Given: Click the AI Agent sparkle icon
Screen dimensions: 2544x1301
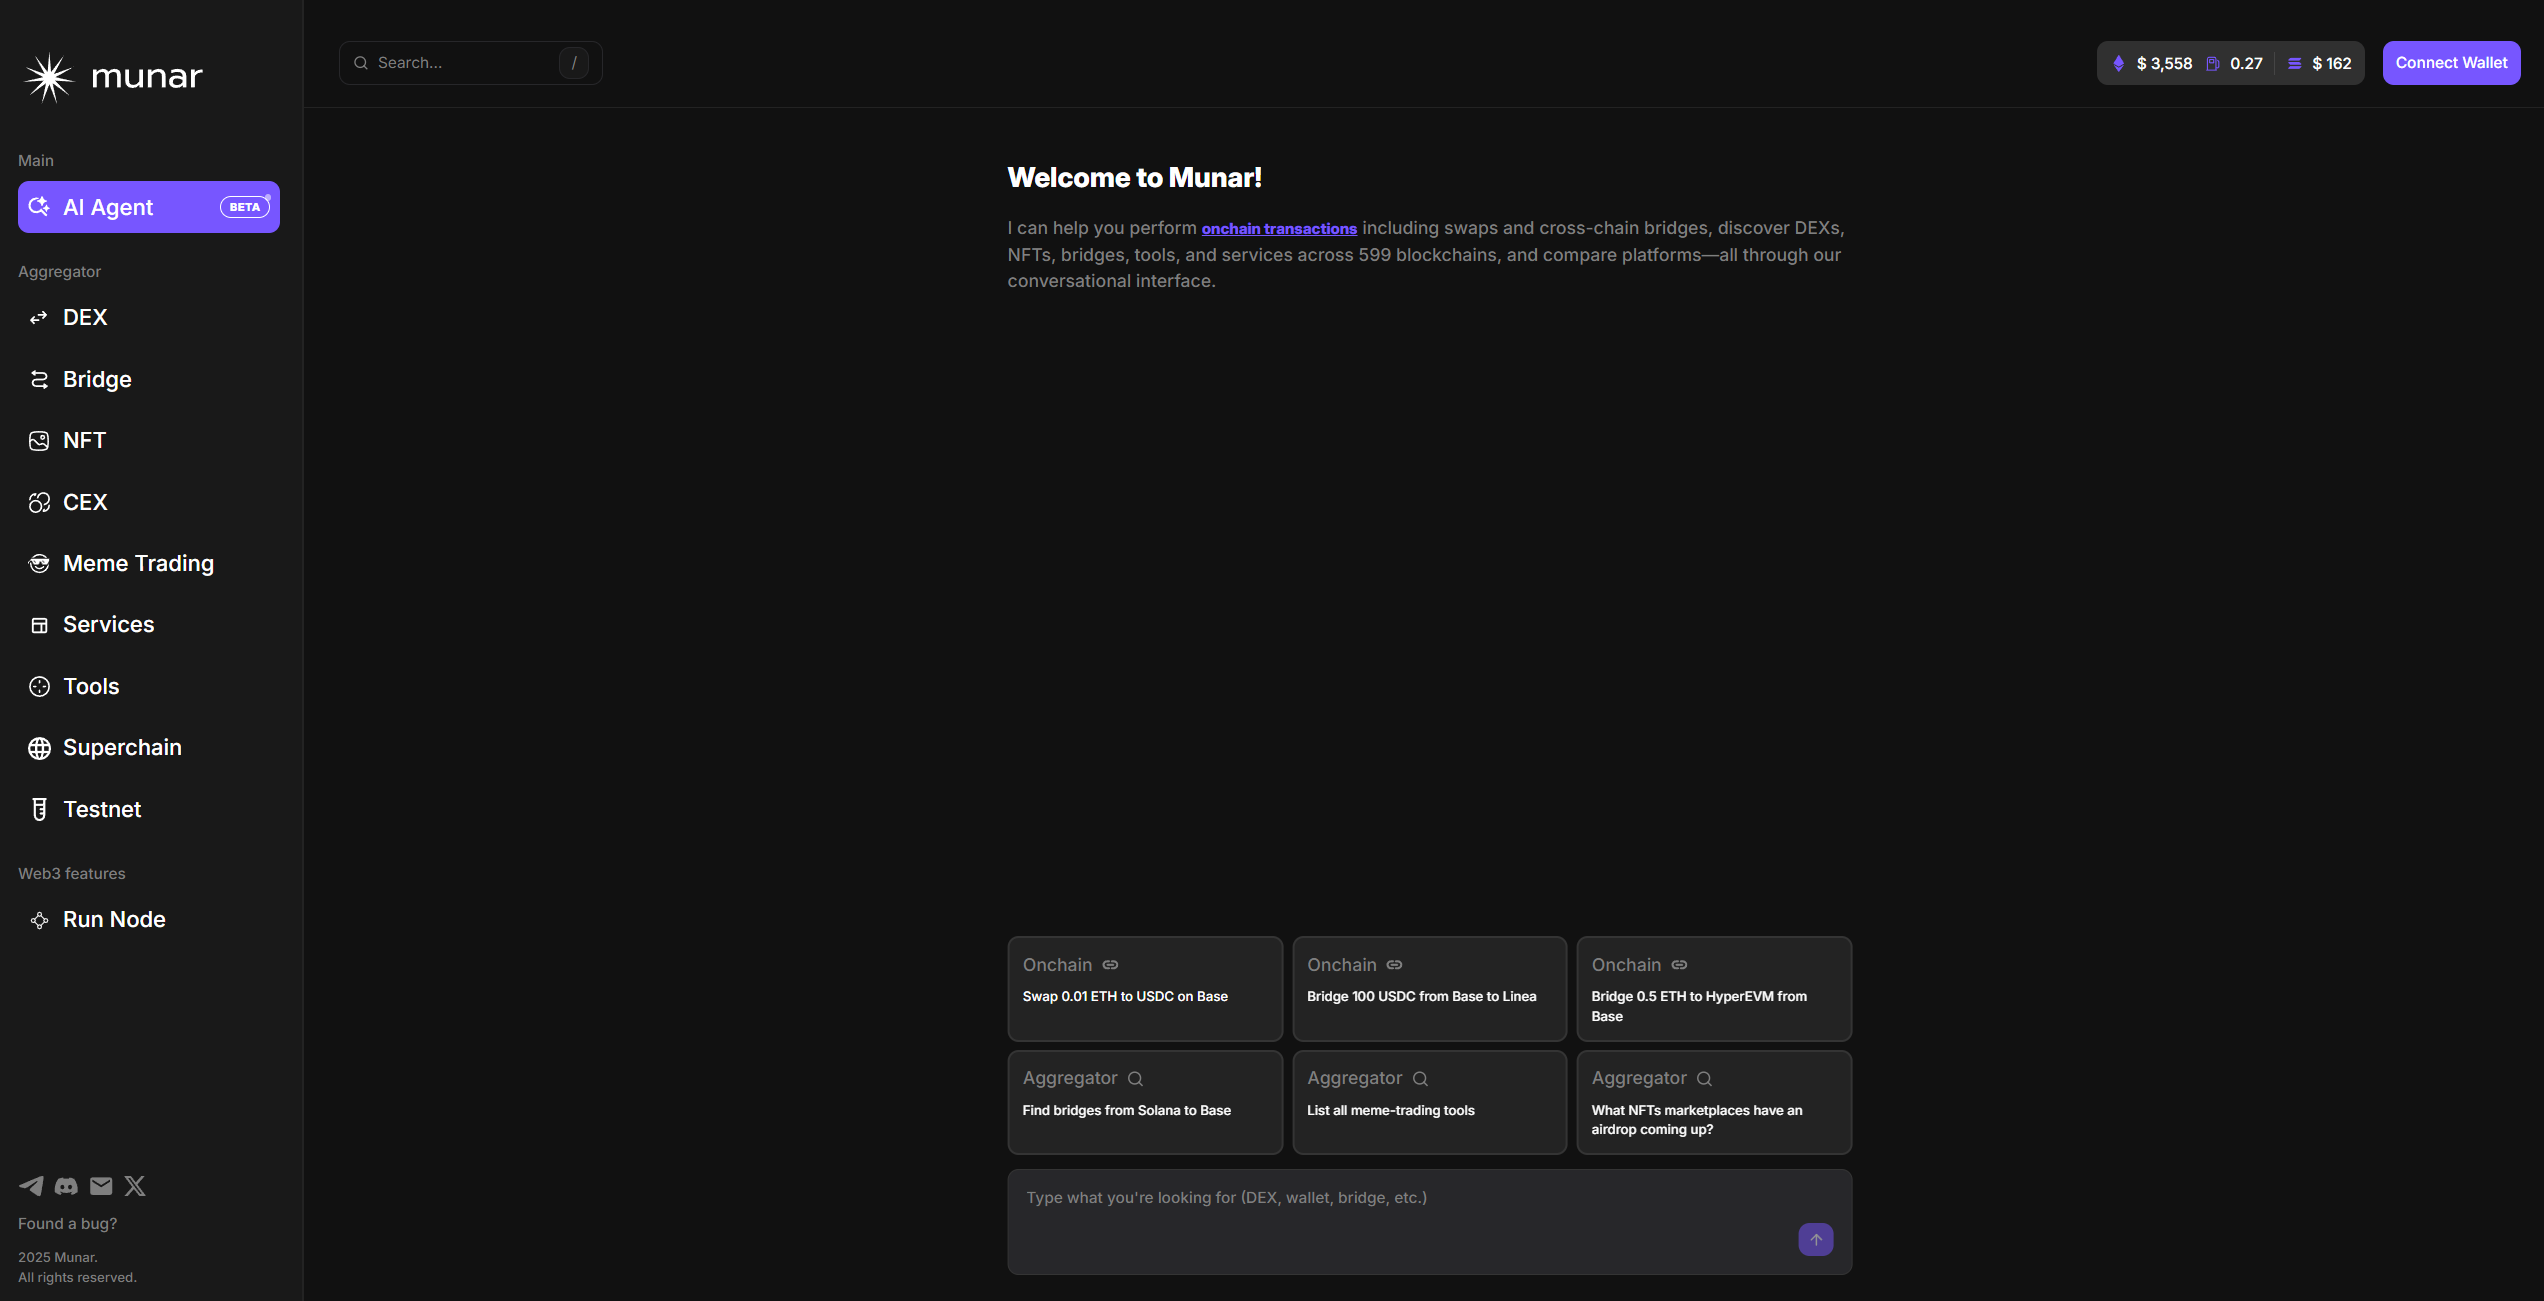Looking at the screenshot, I should point(39,206).
